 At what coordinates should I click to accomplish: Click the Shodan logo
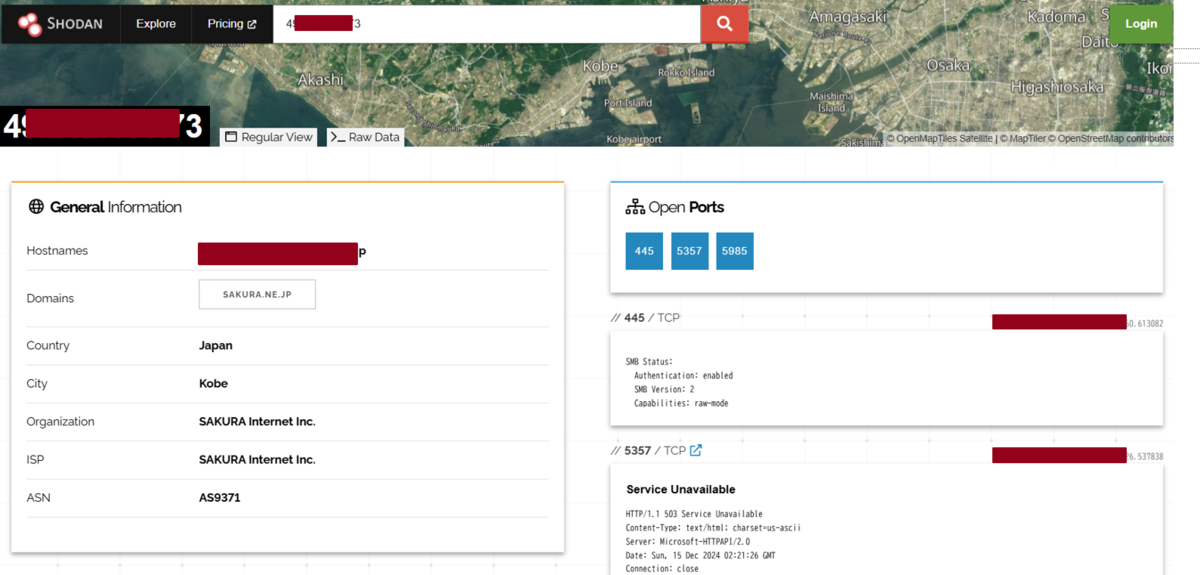pyautogui.click(x=61, y=23)
